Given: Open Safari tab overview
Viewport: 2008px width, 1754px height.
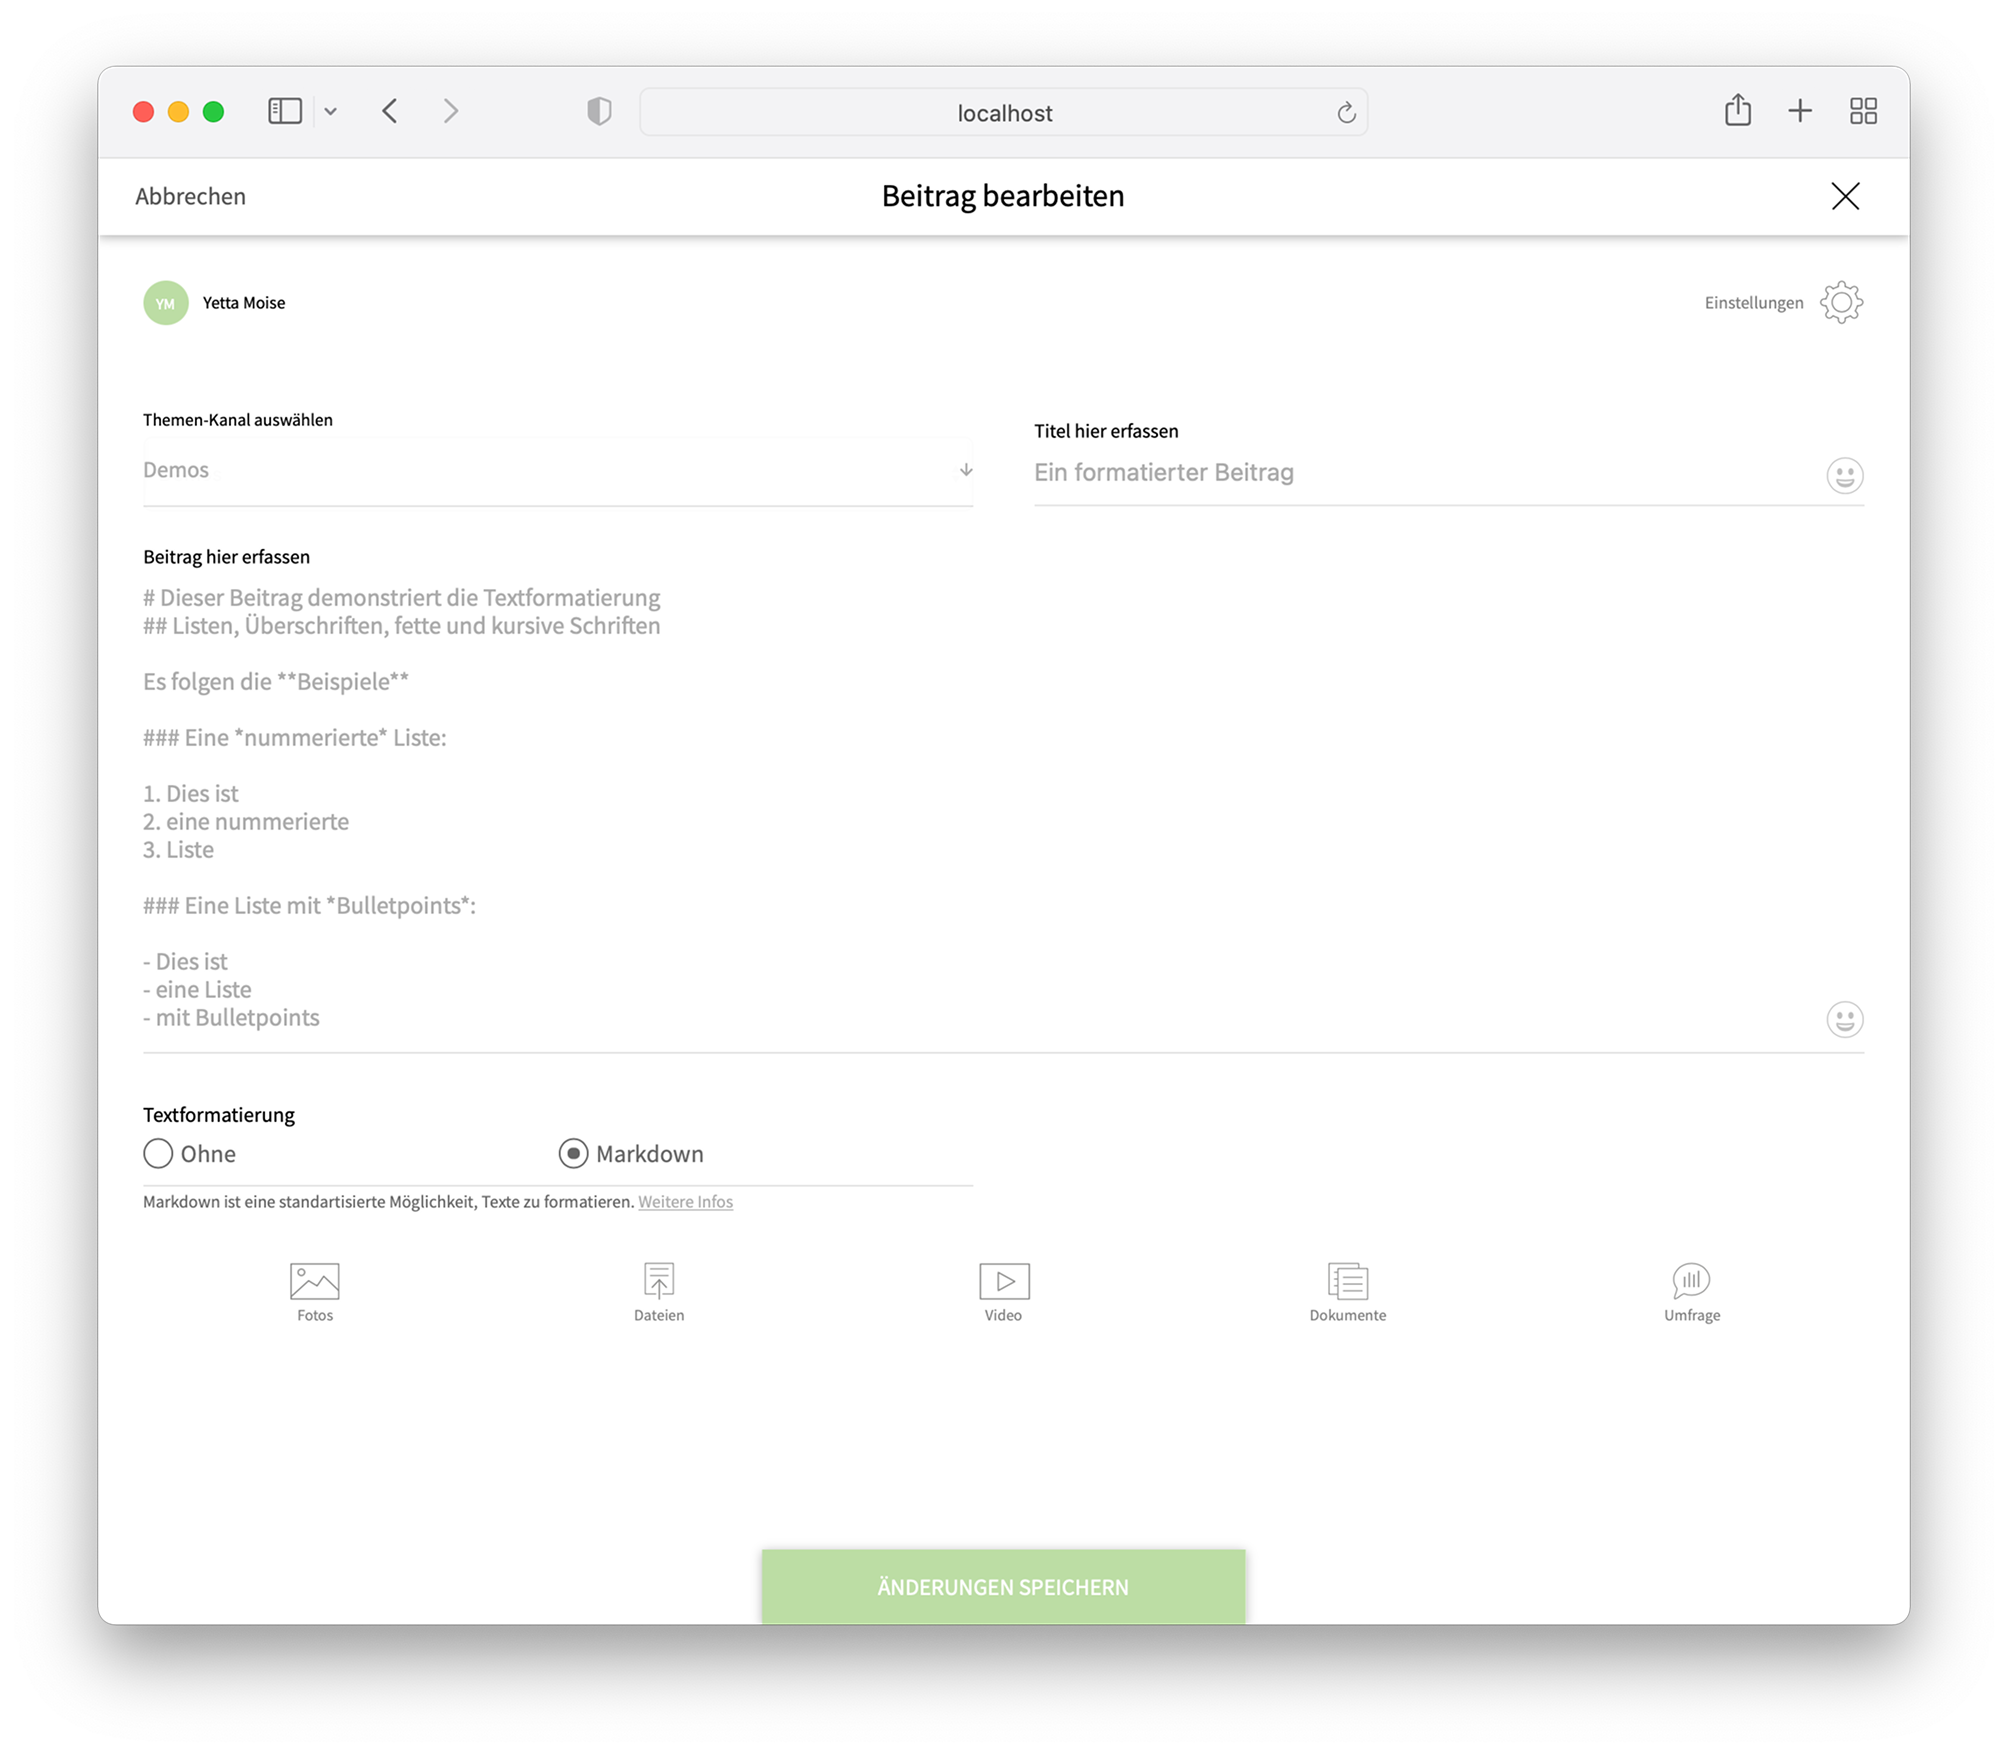Looking at the screenshot, I should (x=1862, y=111).
